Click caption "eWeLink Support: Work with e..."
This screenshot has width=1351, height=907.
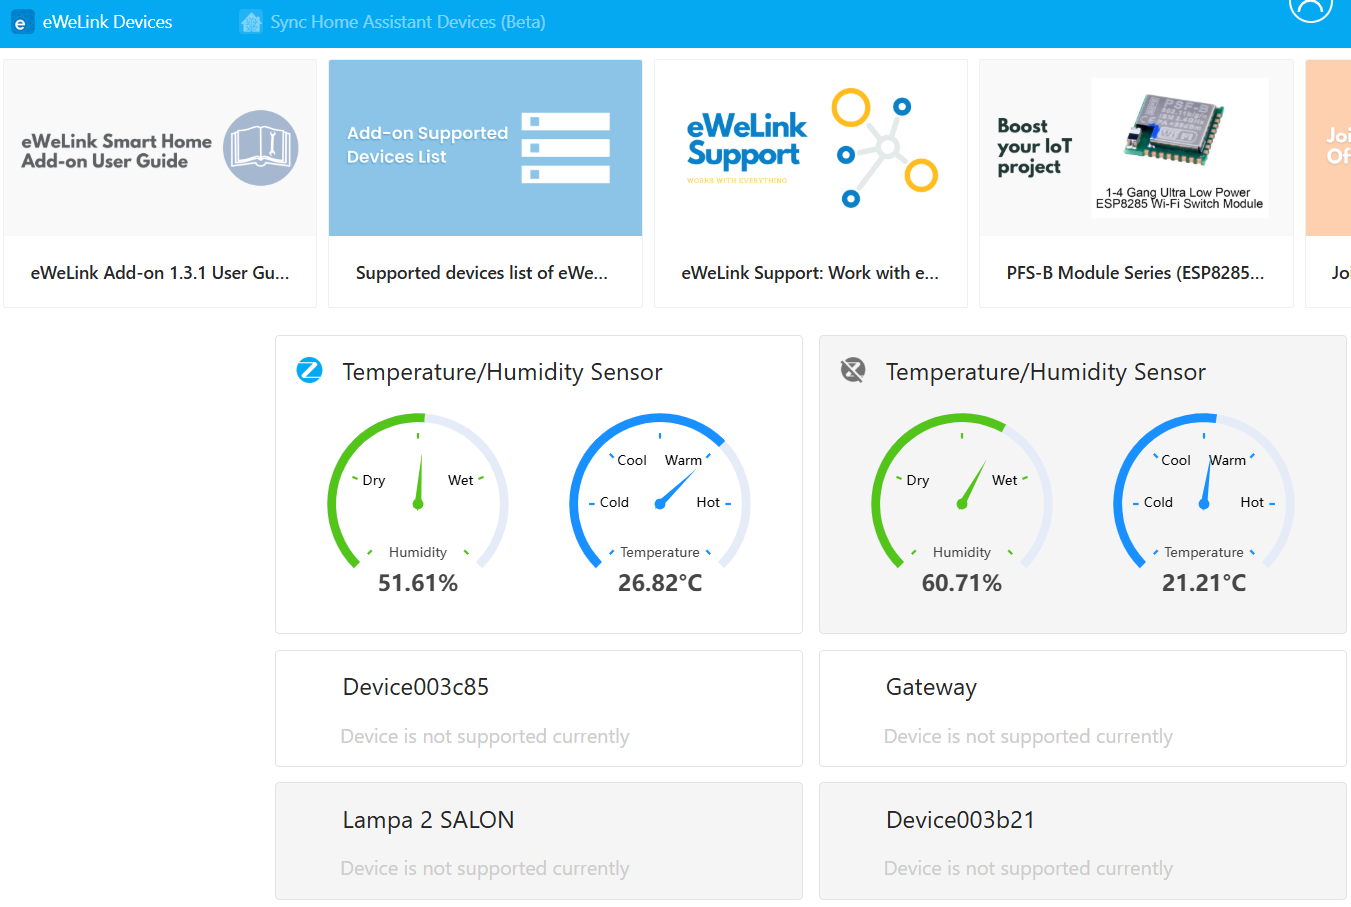pyautogui.click(x=810, y=273)
